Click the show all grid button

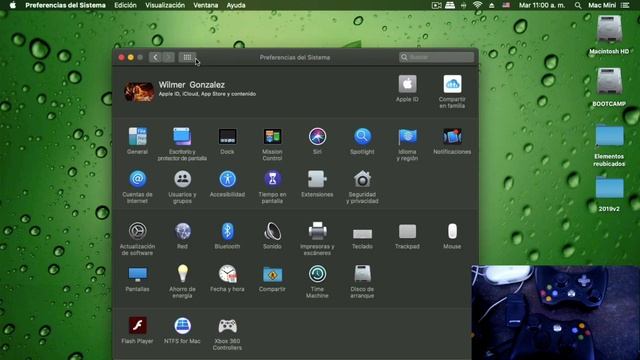click(x=187, y=58)
